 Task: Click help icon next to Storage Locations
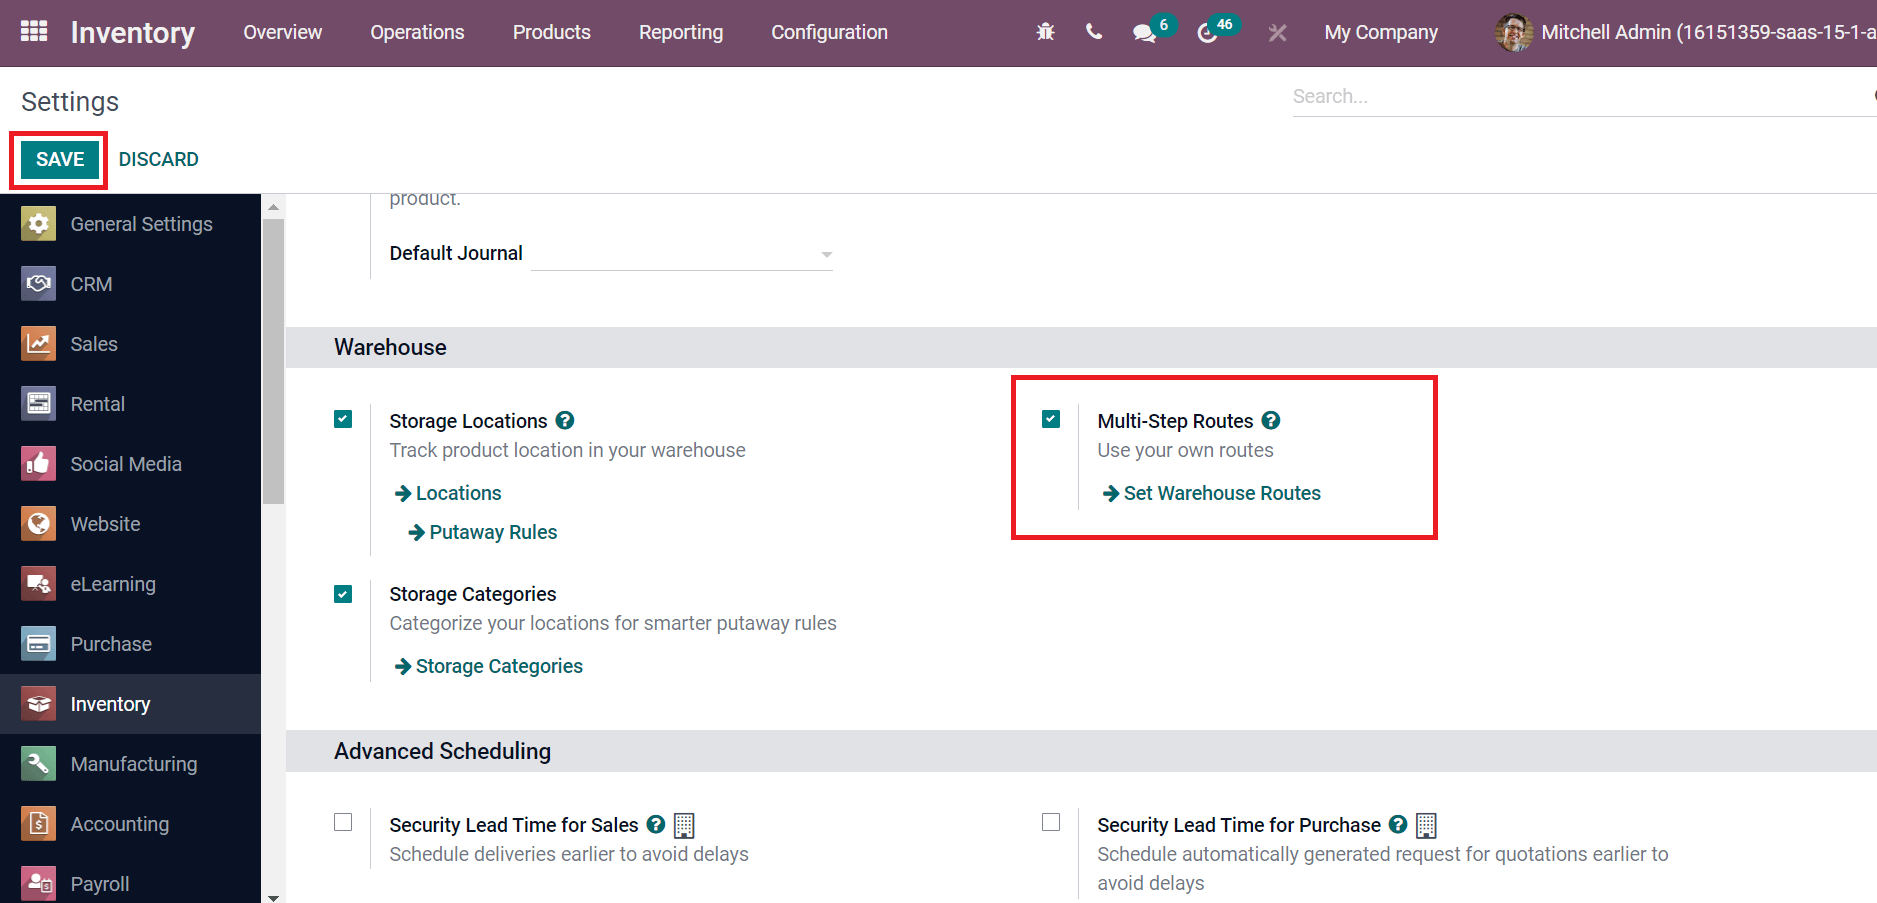565,421
